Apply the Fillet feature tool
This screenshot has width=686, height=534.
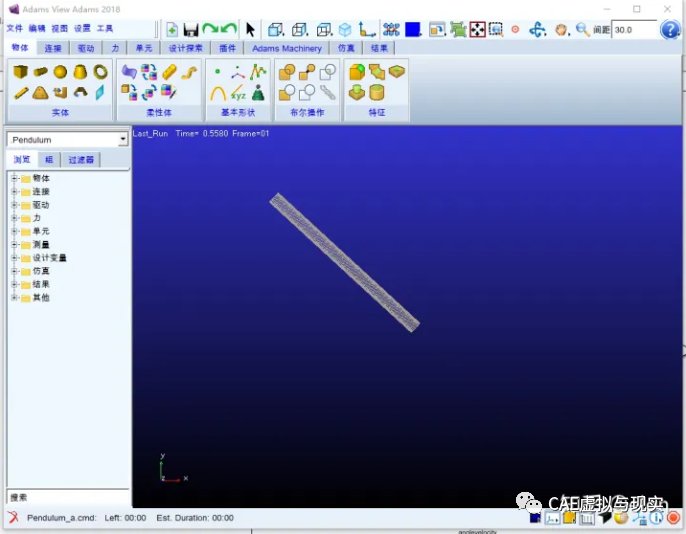point(357,72)
